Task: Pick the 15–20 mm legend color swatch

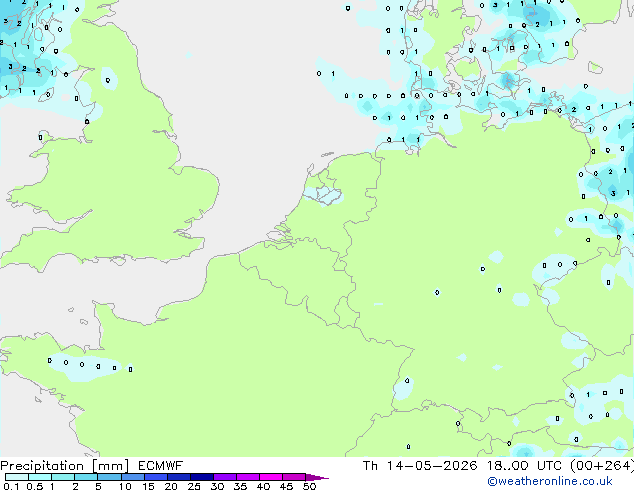Action: (156, 477)
